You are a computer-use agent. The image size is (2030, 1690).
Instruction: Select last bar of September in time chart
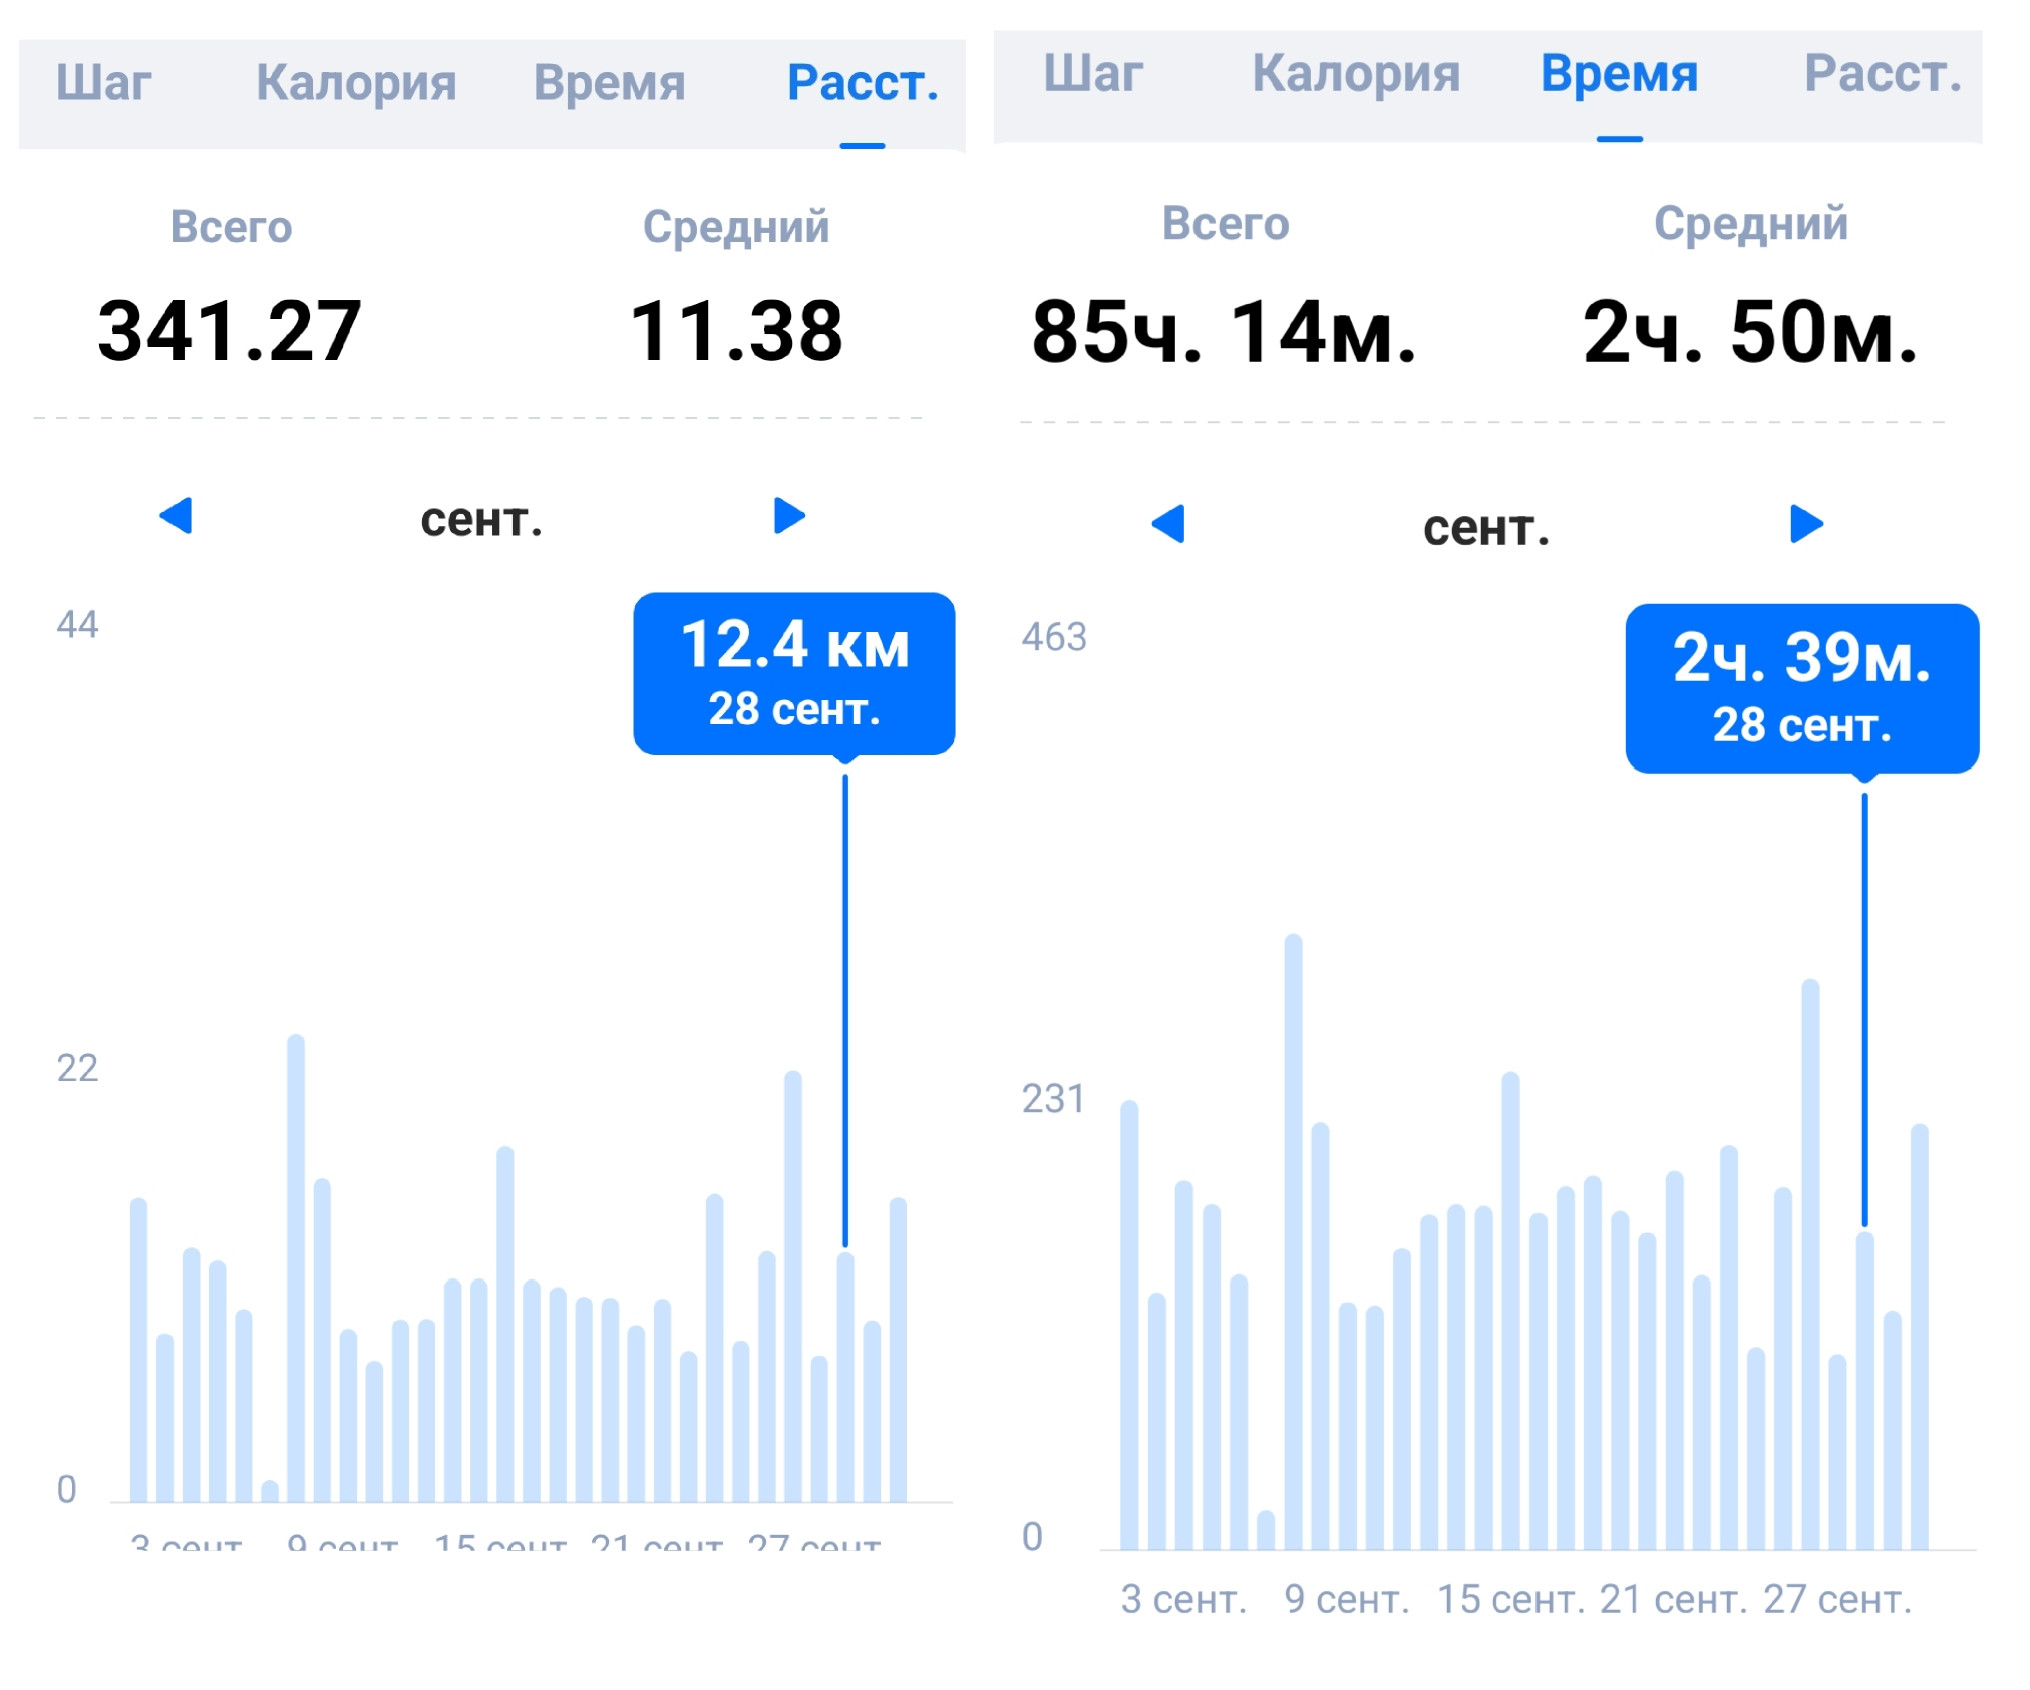point(1919,1336)
